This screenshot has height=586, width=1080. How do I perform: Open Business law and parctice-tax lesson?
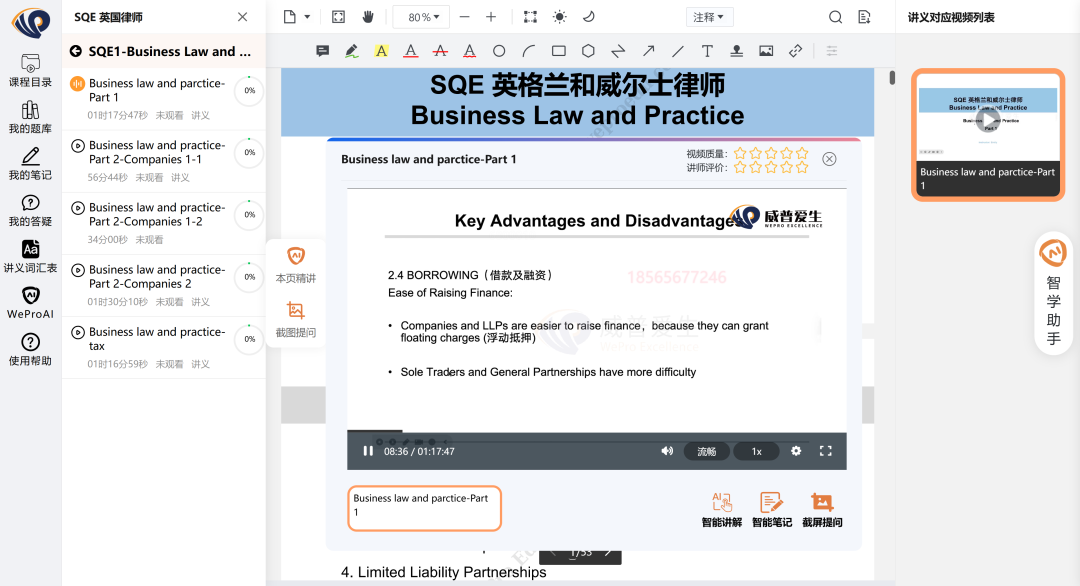[x=156, y=339]
